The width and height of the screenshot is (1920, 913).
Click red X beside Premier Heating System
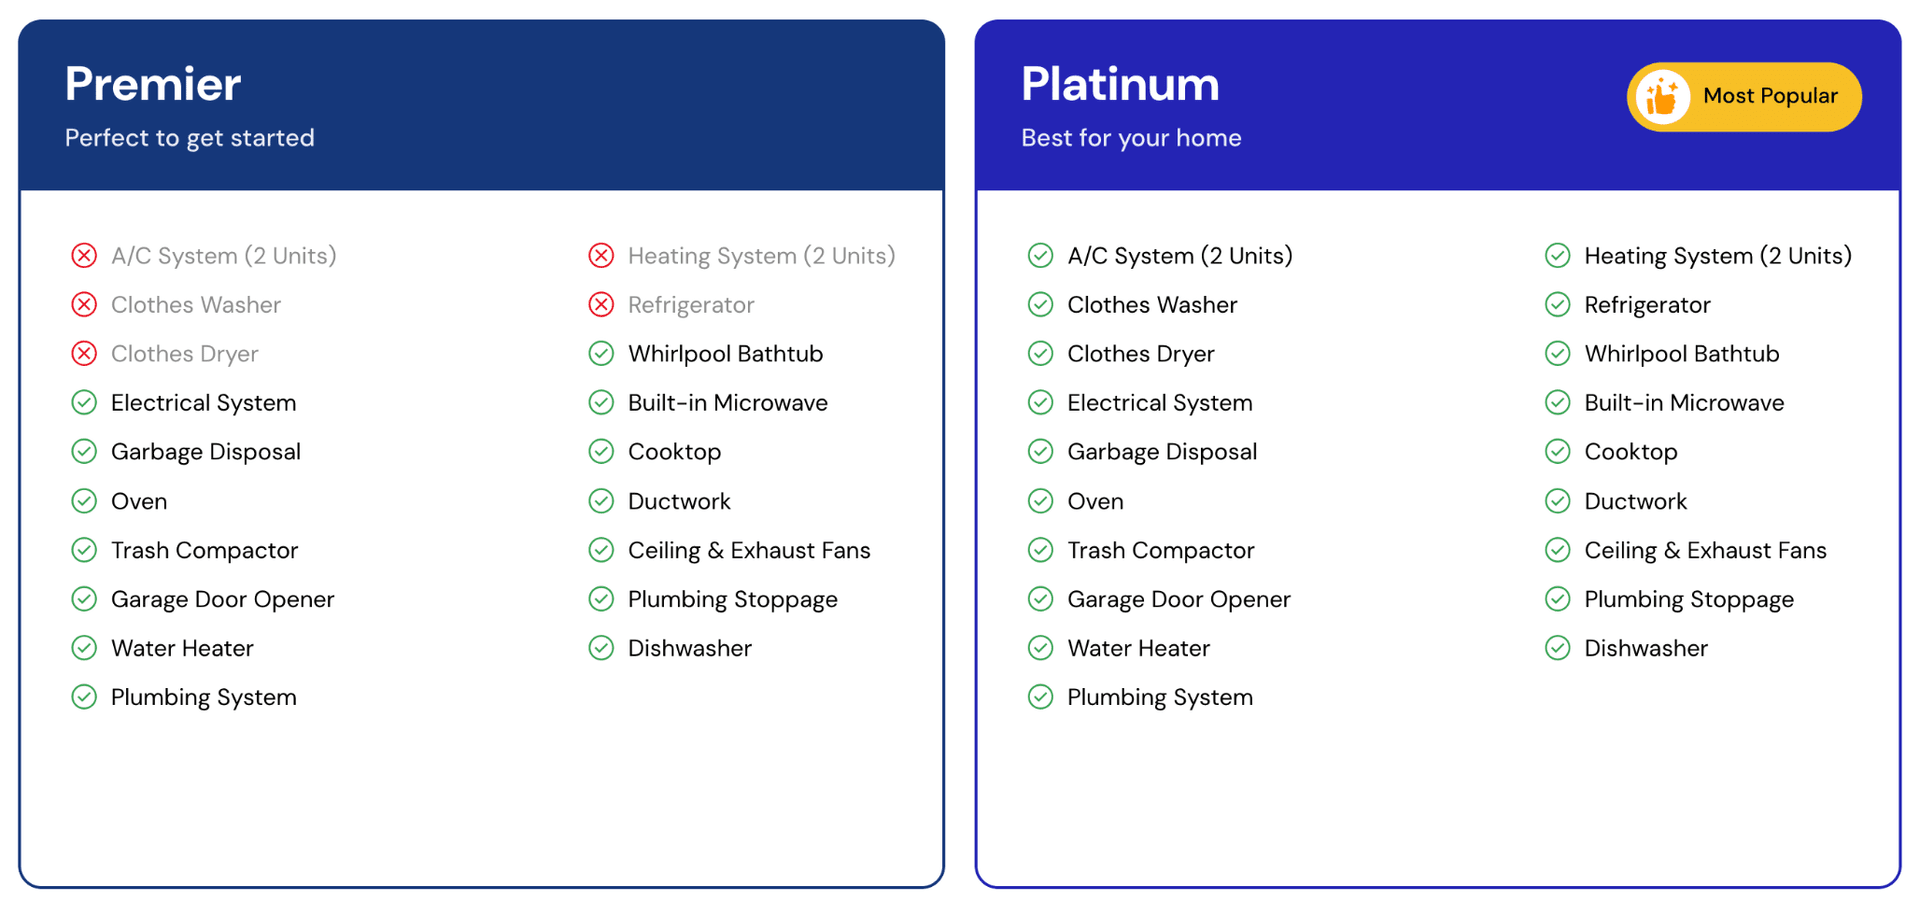click(601, 256)
